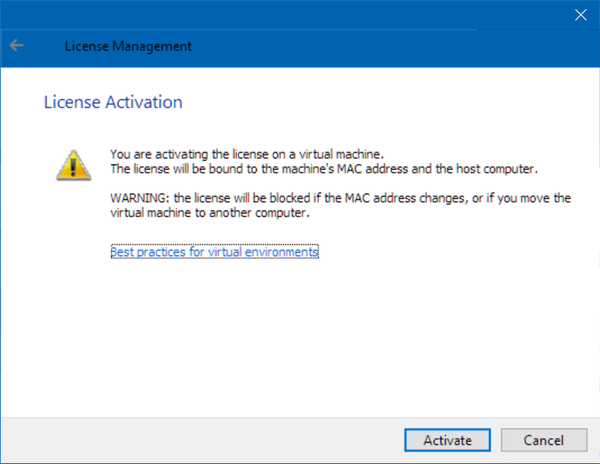This screenshot has width=600, height=464.
Task: Select the License Activation heading
Action: pos(112,102)
